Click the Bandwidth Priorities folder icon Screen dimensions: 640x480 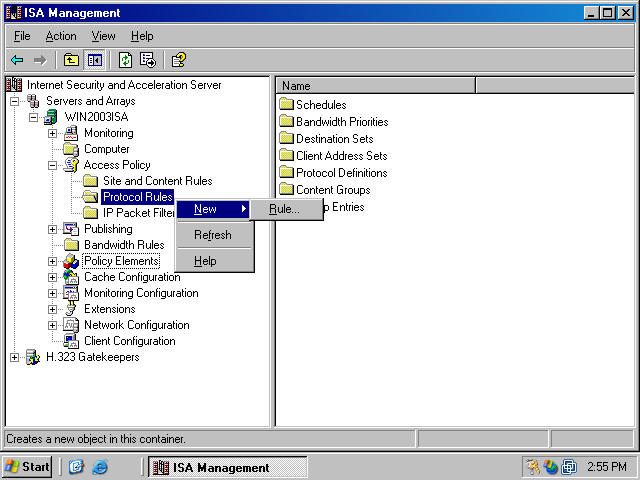click(287, 121)
